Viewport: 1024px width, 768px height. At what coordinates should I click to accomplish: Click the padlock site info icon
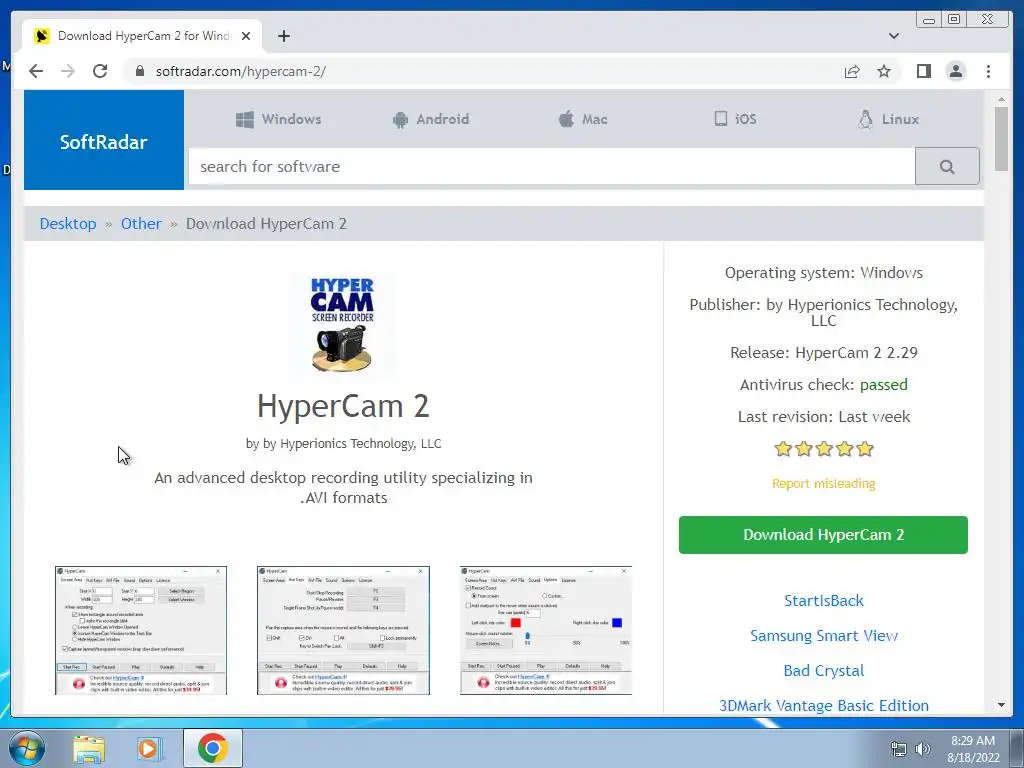pyautogui.click(x=139, y=71)
